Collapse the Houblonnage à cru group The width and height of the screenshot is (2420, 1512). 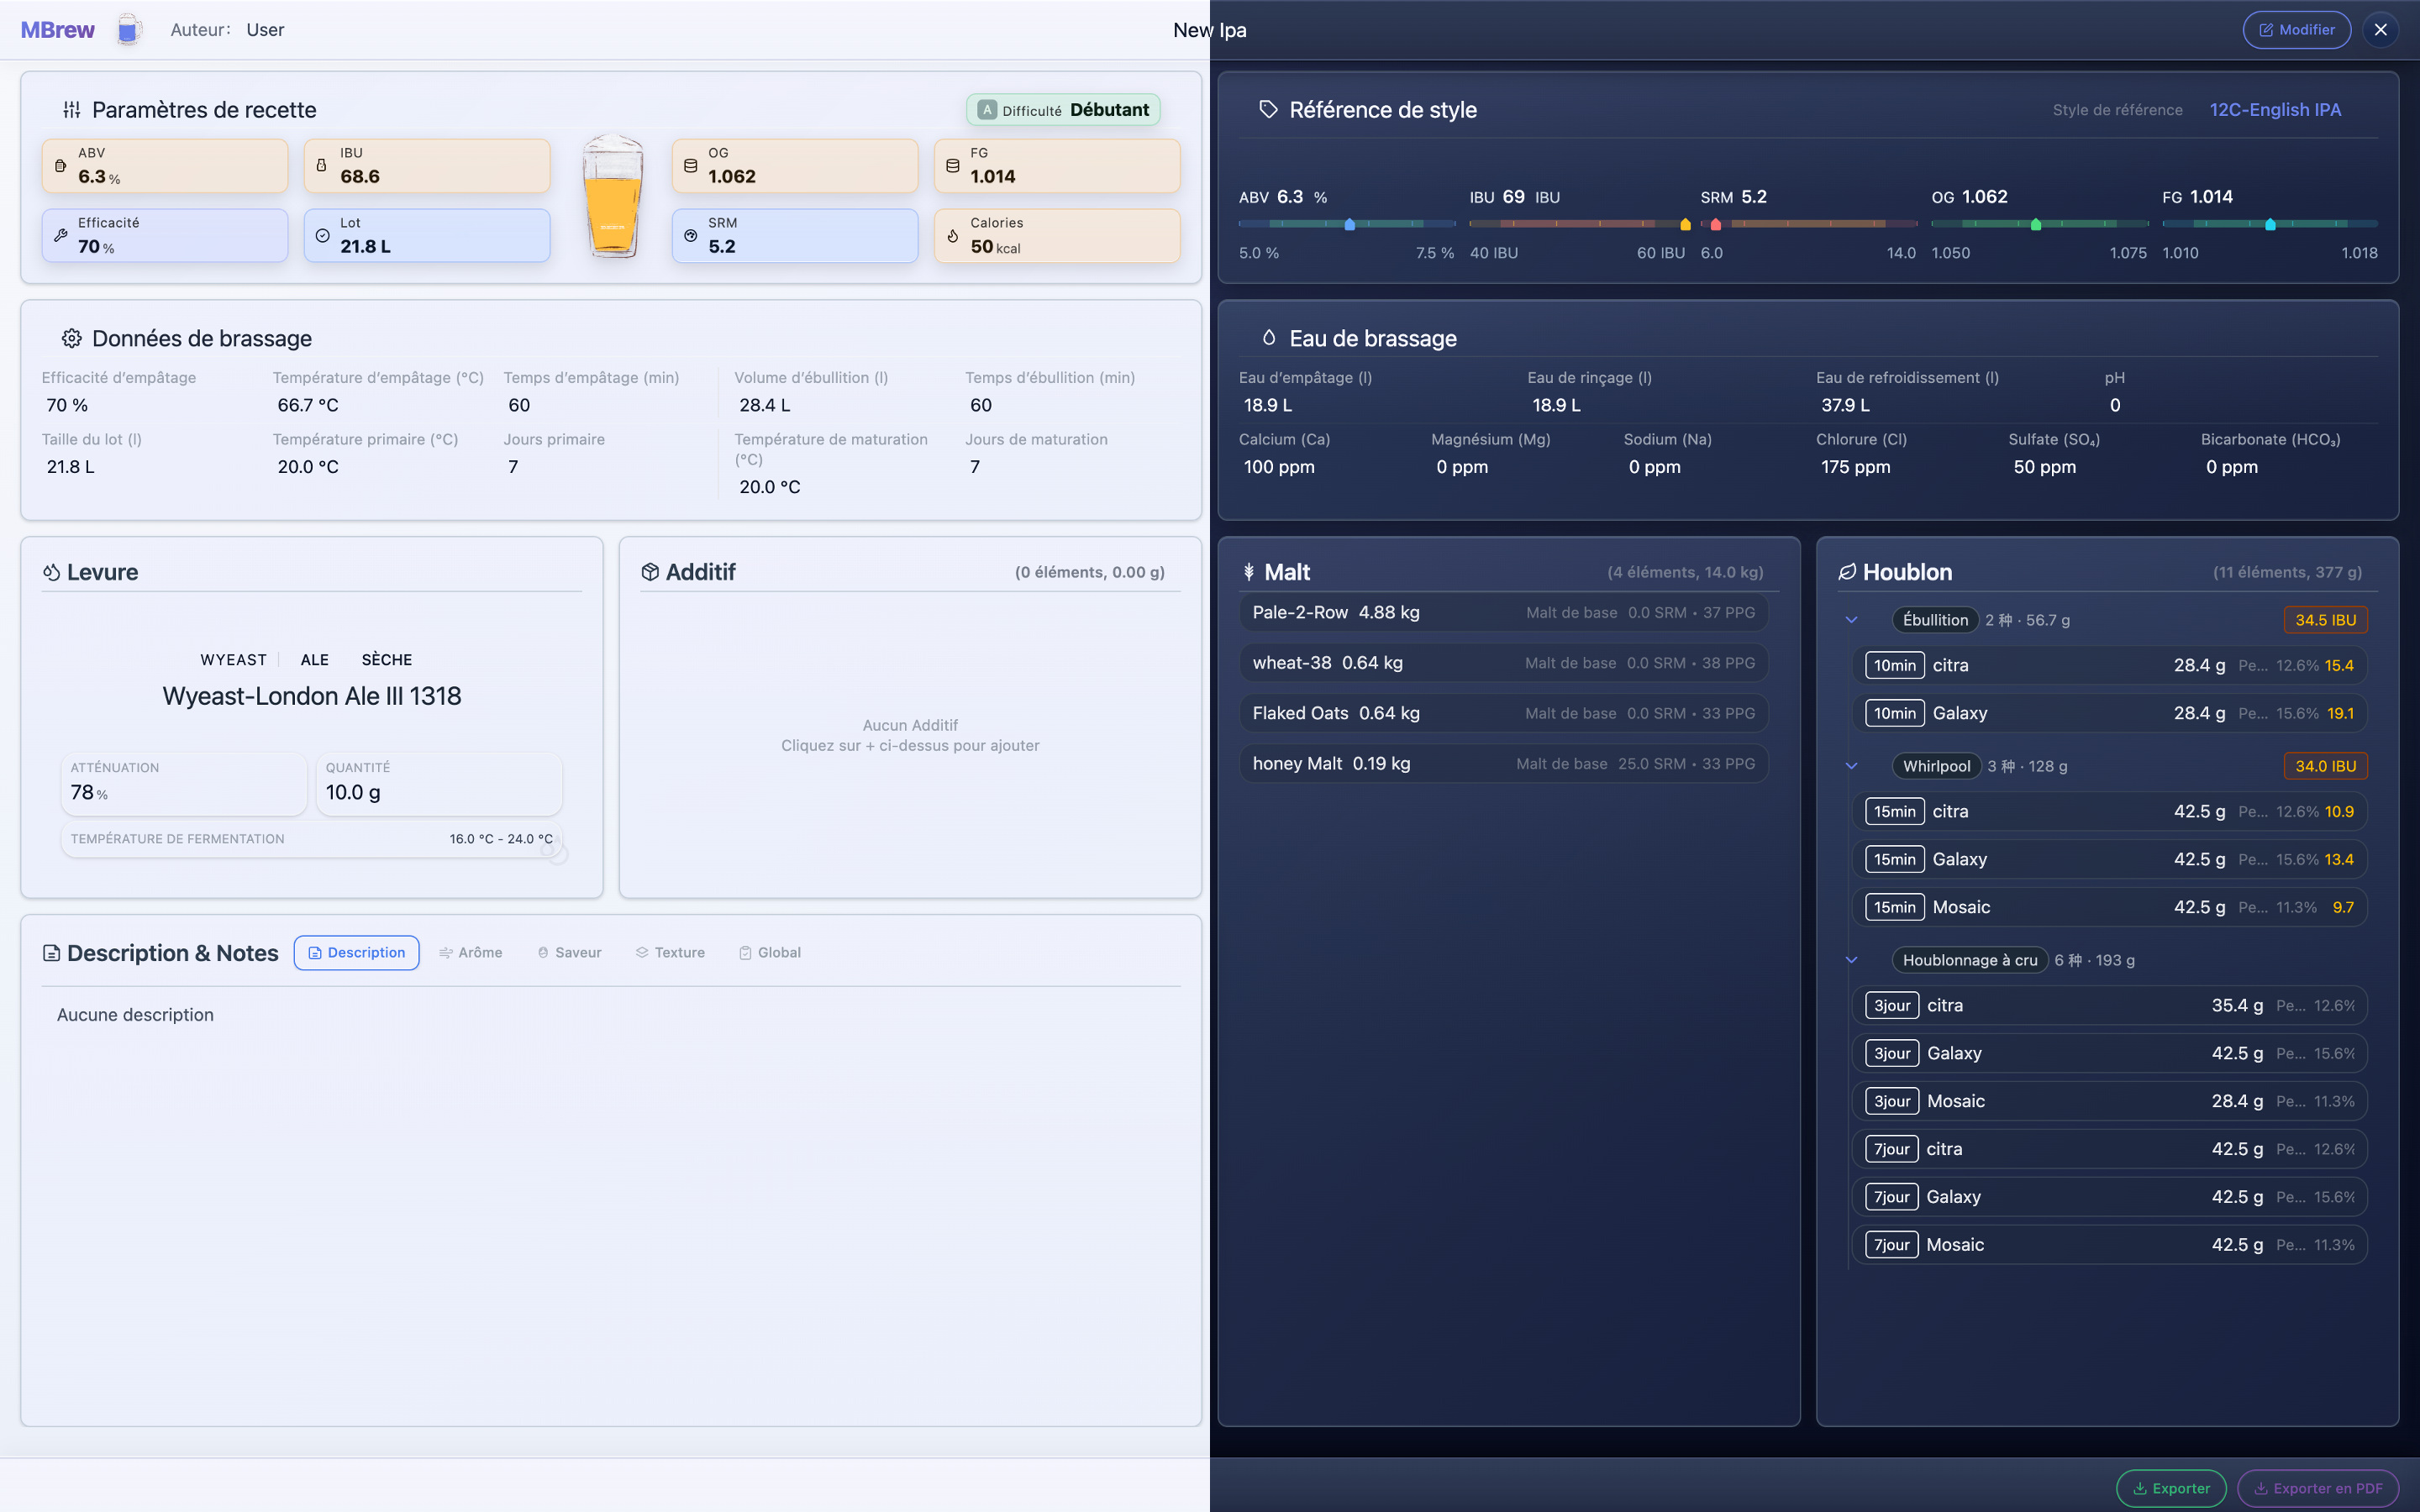[x=1851, y=960]
